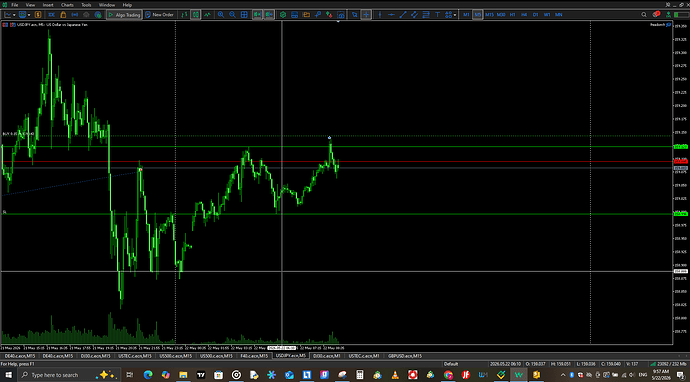690x382 pixels.
Task: Select the equidistant channel tool
Action: [x=414, y=15]
